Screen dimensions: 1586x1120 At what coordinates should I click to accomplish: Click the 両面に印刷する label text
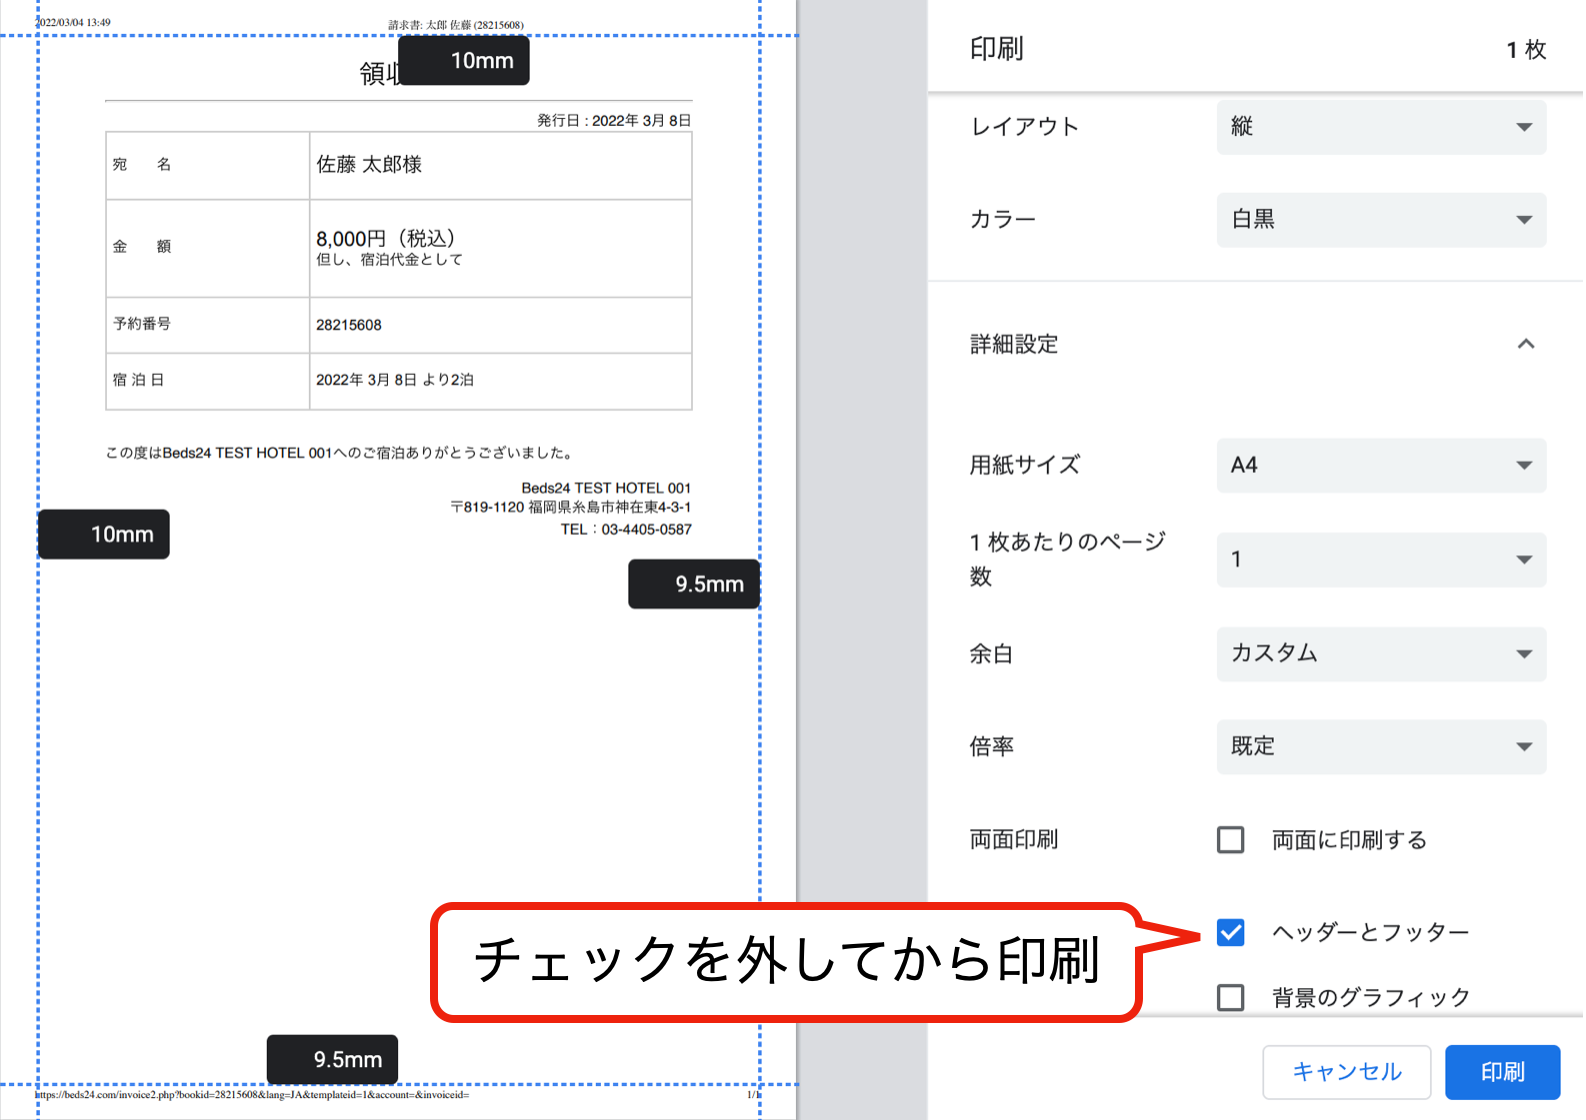point(1348,840)
